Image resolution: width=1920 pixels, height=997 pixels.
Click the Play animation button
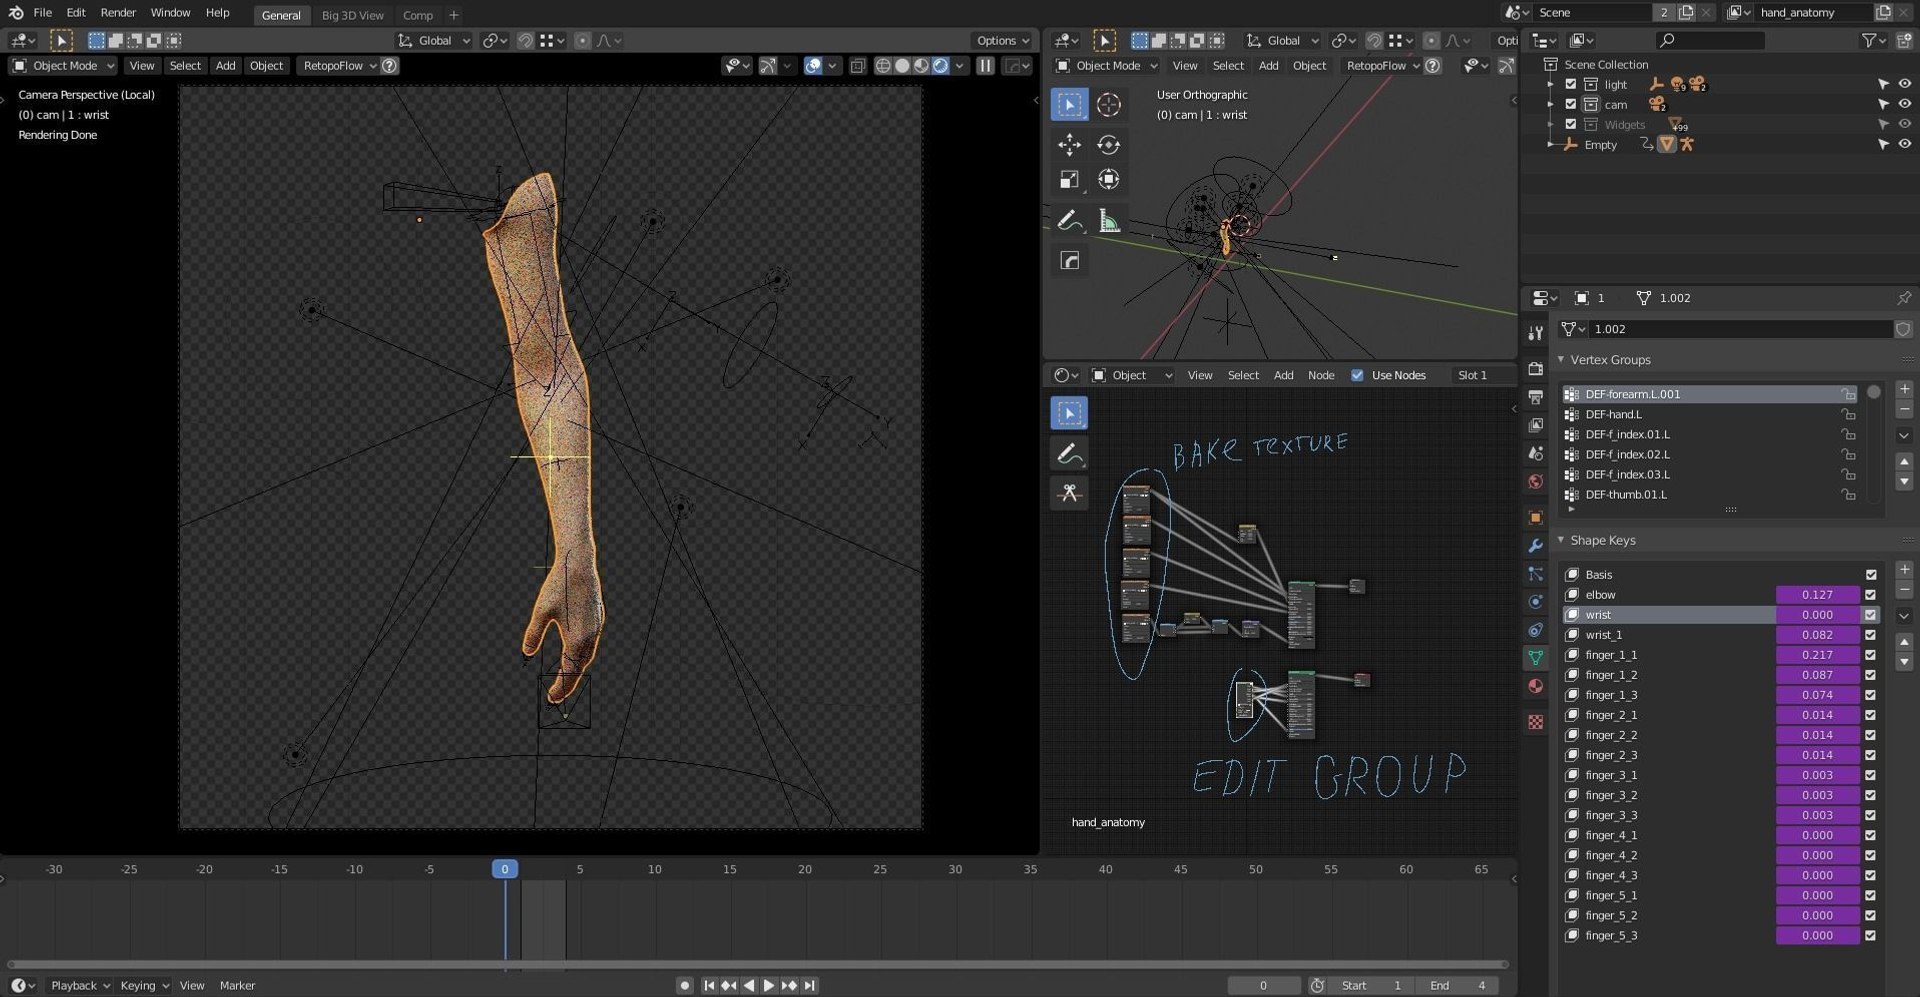click(x=768, y=985)
